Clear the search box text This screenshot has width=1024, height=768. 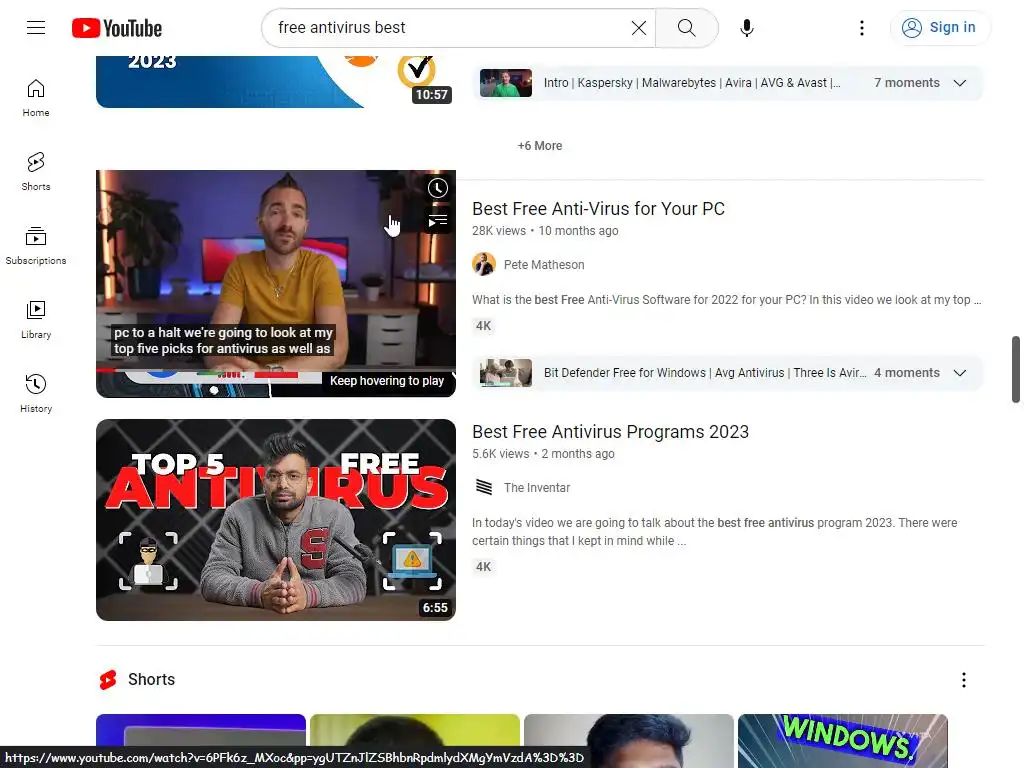tap(639, 27)
